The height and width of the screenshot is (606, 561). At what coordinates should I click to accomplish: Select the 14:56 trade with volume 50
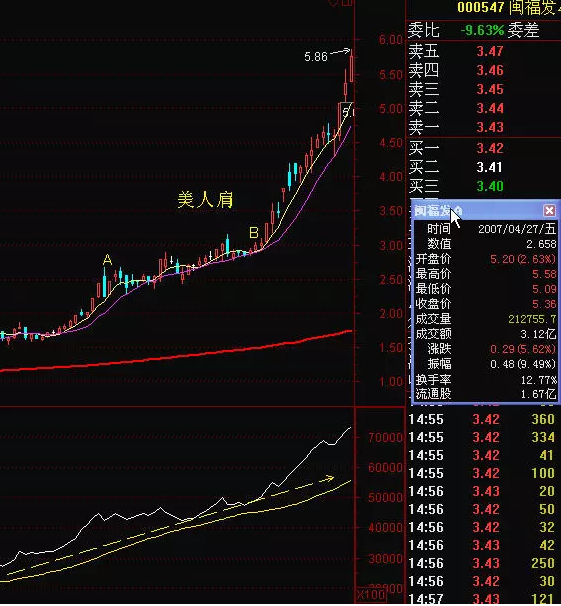pyautogui.click(x=482, y=509)
